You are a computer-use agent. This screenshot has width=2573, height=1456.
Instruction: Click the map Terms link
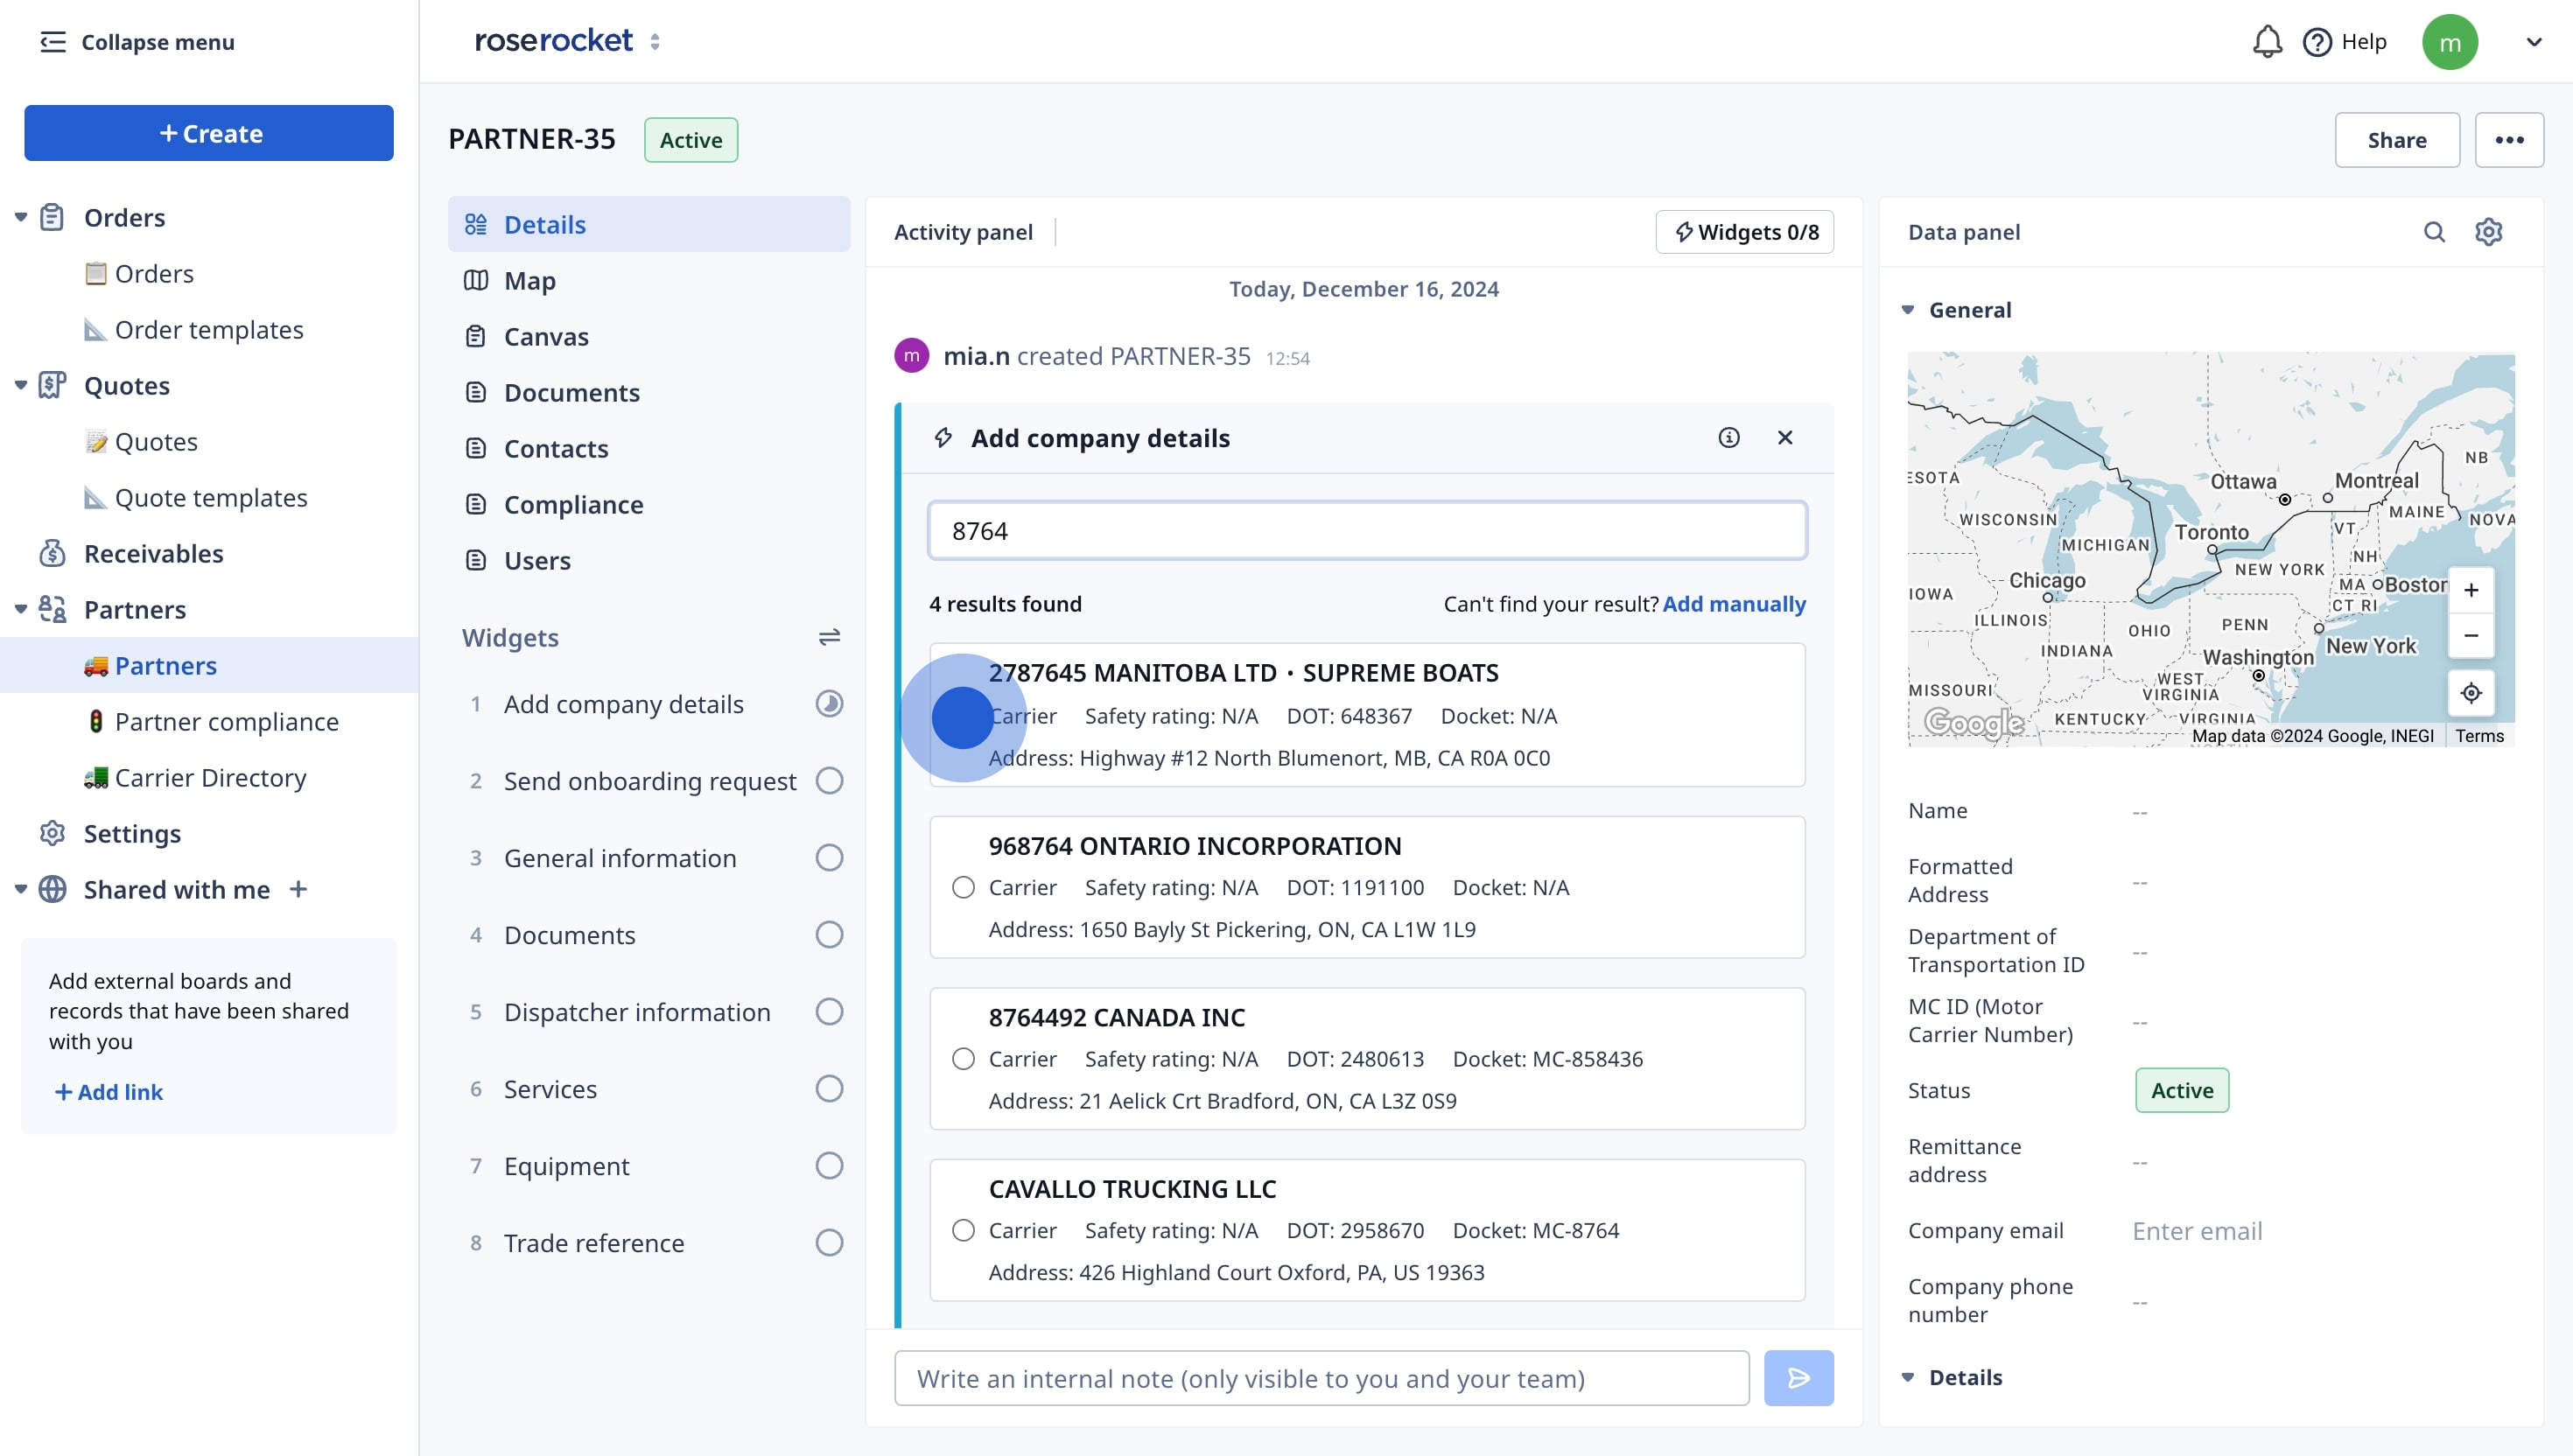[x=2479, y=736]
